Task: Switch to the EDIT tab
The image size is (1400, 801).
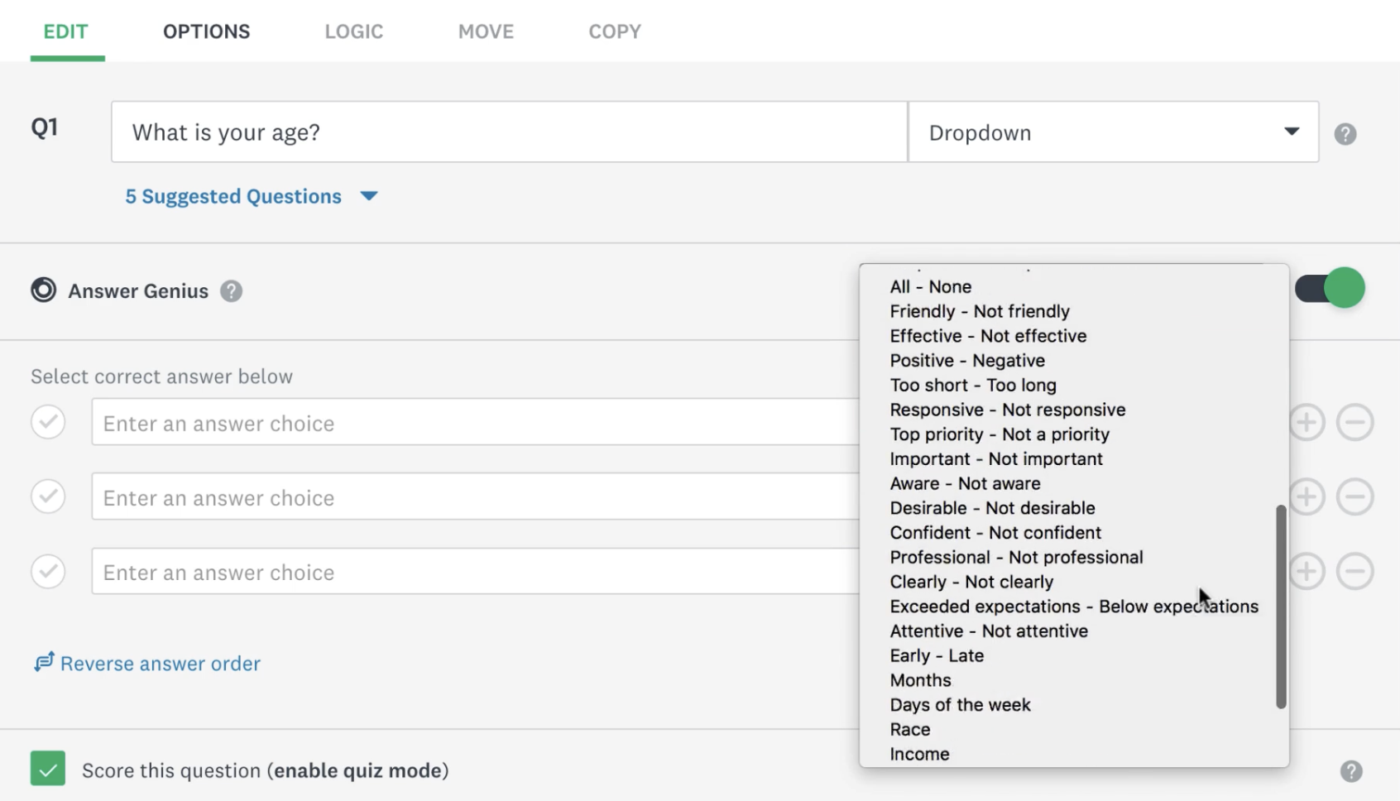Action: [67, 31]
